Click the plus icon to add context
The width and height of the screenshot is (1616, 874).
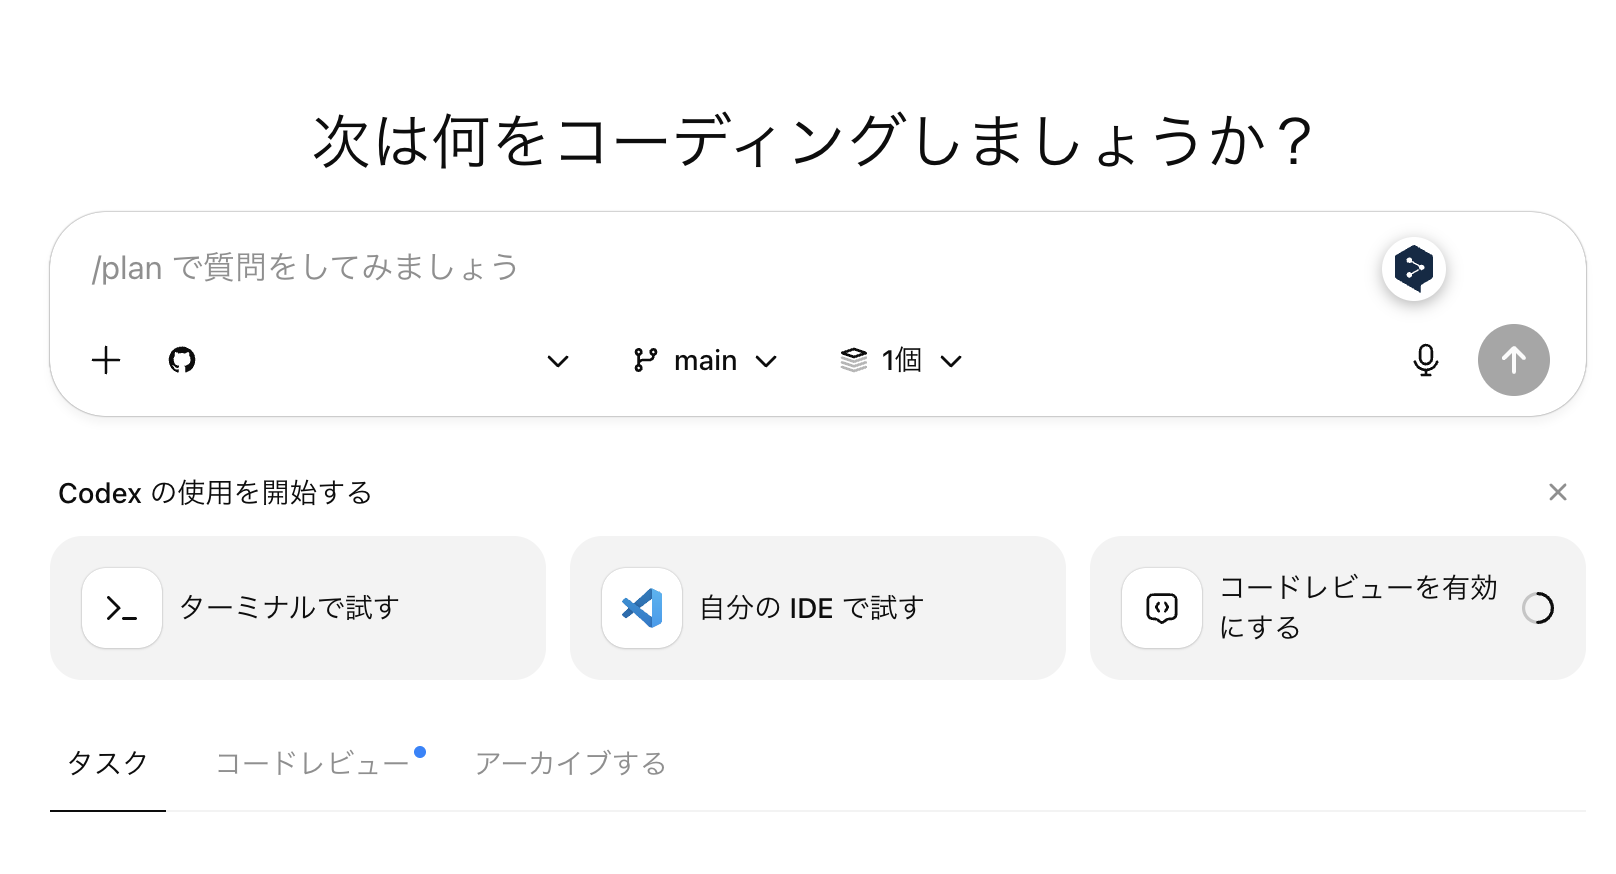pos(105,360)
